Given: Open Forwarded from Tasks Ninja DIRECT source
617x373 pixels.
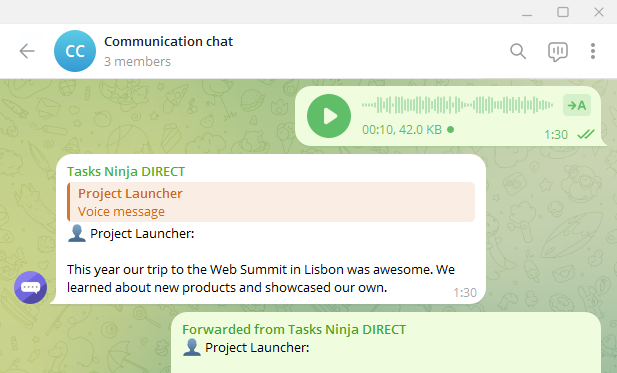Looking at the screenshot, I should point(294,329).
